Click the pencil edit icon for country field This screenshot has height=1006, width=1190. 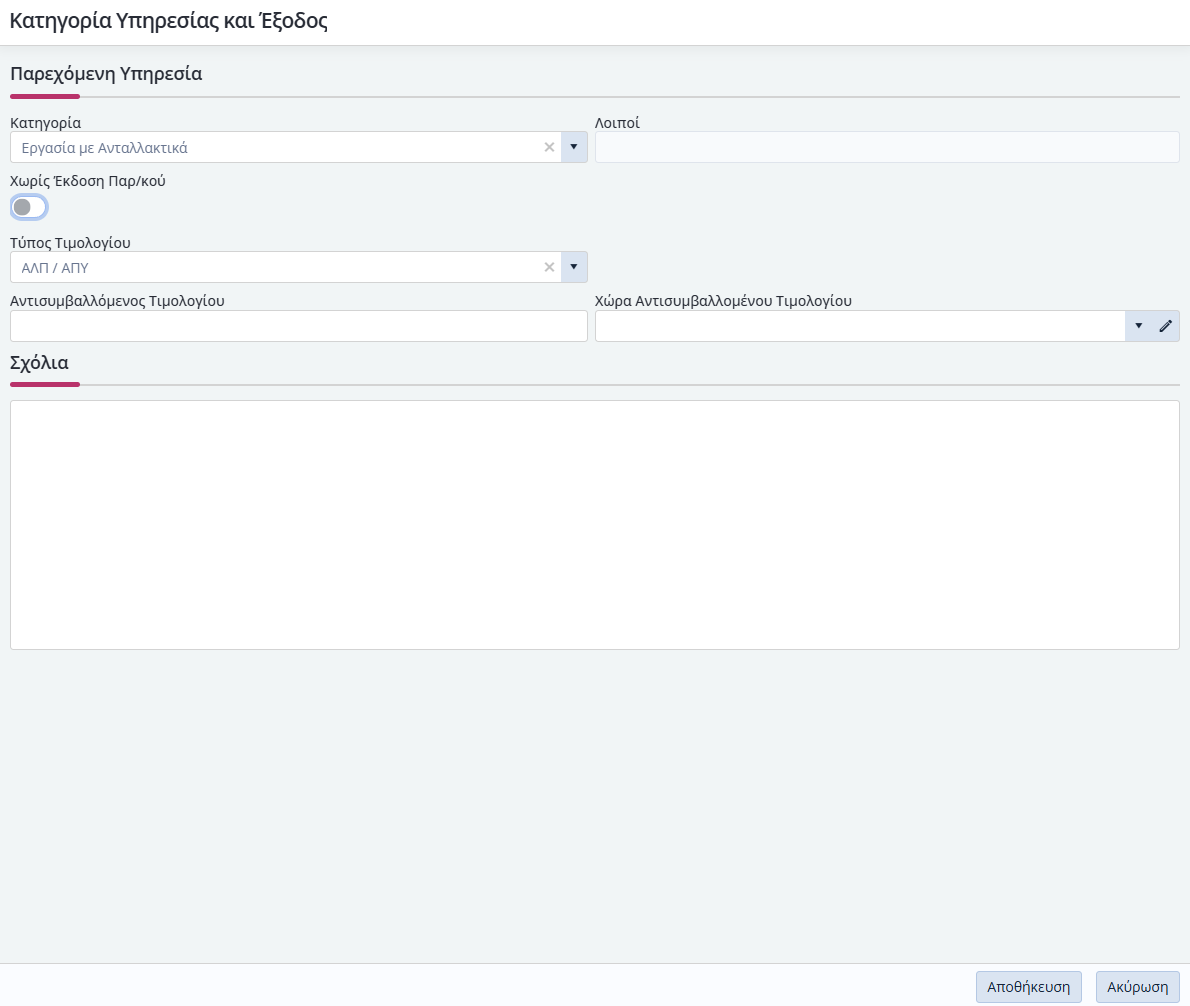point(1165,326)
